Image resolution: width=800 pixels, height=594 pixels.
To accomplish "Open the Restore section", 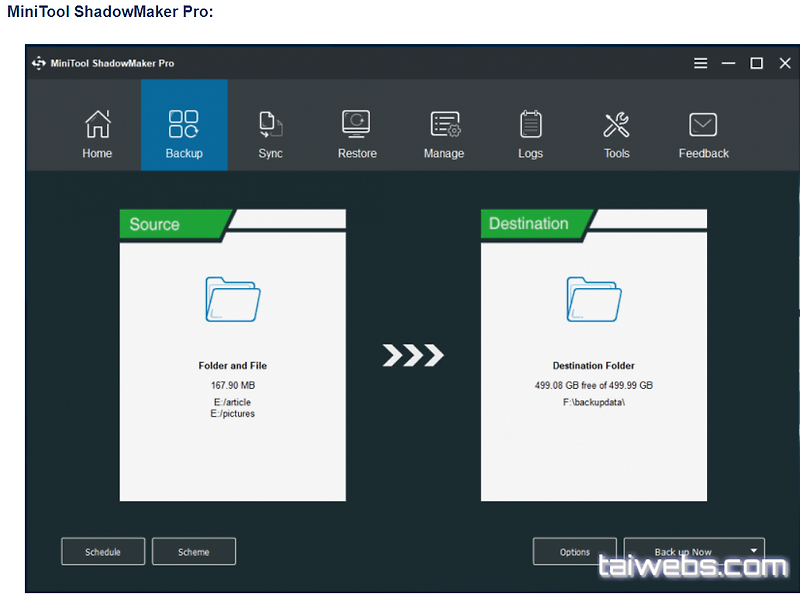I will (357, 130).
